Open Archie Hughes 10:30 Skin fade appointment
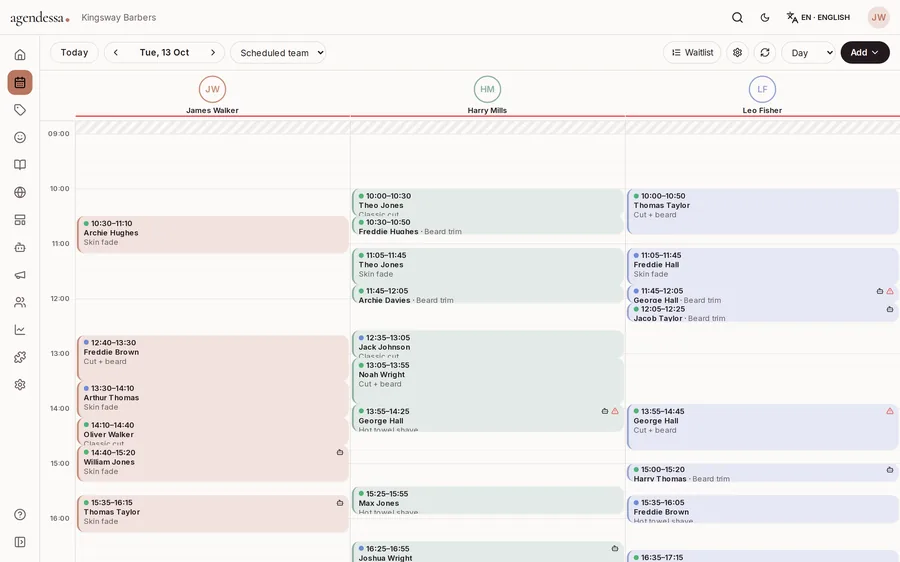The image size is (900, 562). (x=212, y=234)
